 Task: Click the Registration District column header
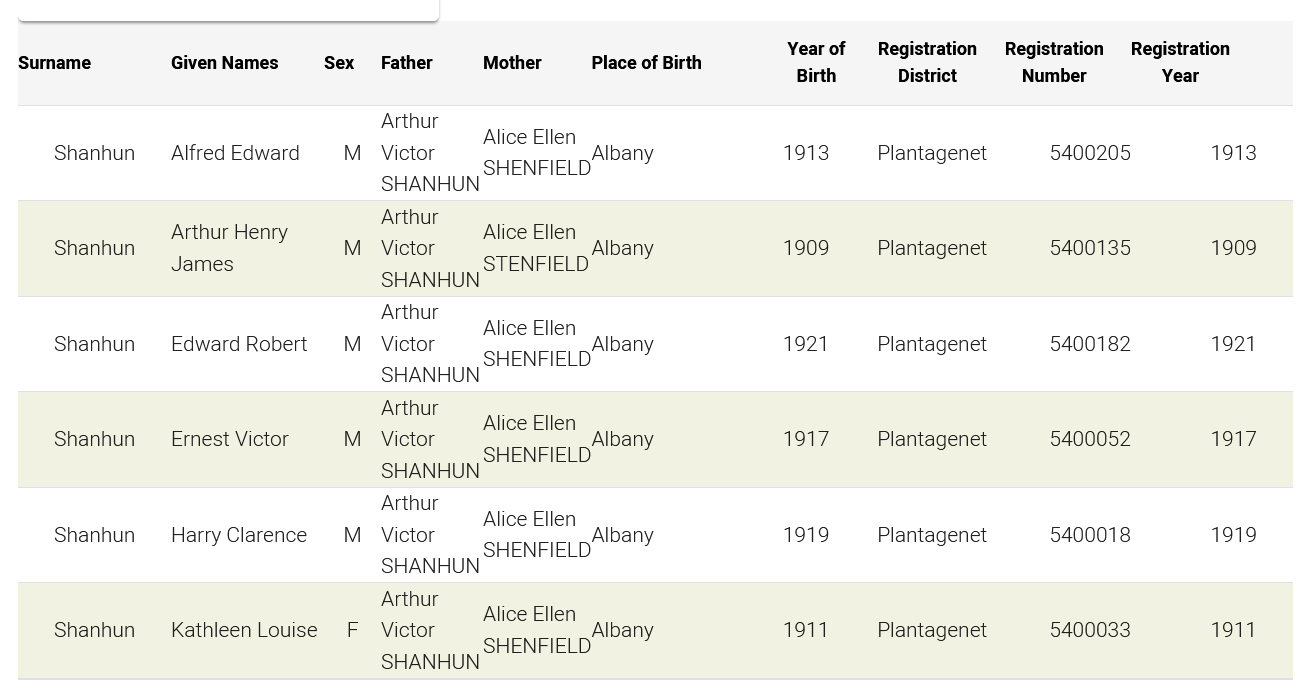[927, 62]
